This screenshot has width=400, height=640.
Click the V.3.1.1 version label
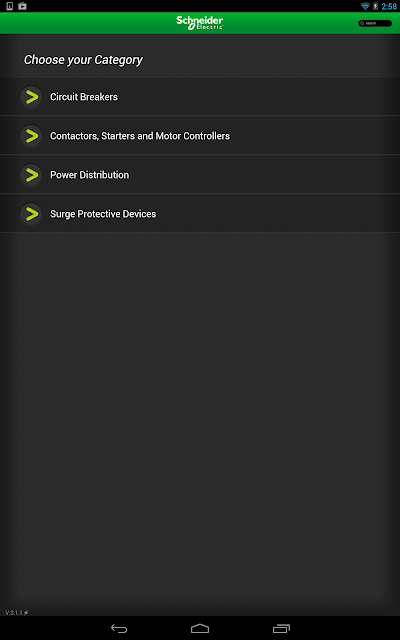coord(17,612)
